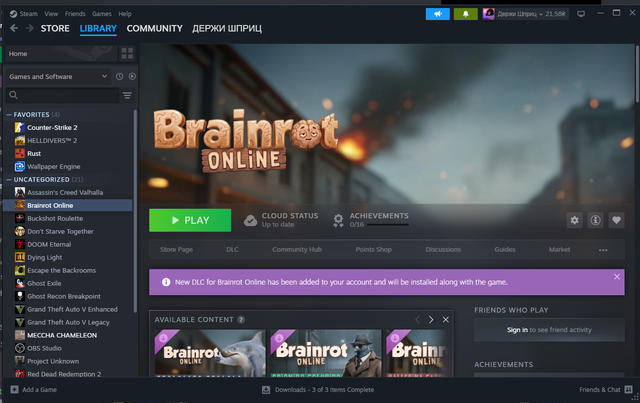Toggle Big Picture mode monitor icon
This screenshot has height=403, width=640.
(581, 14)
